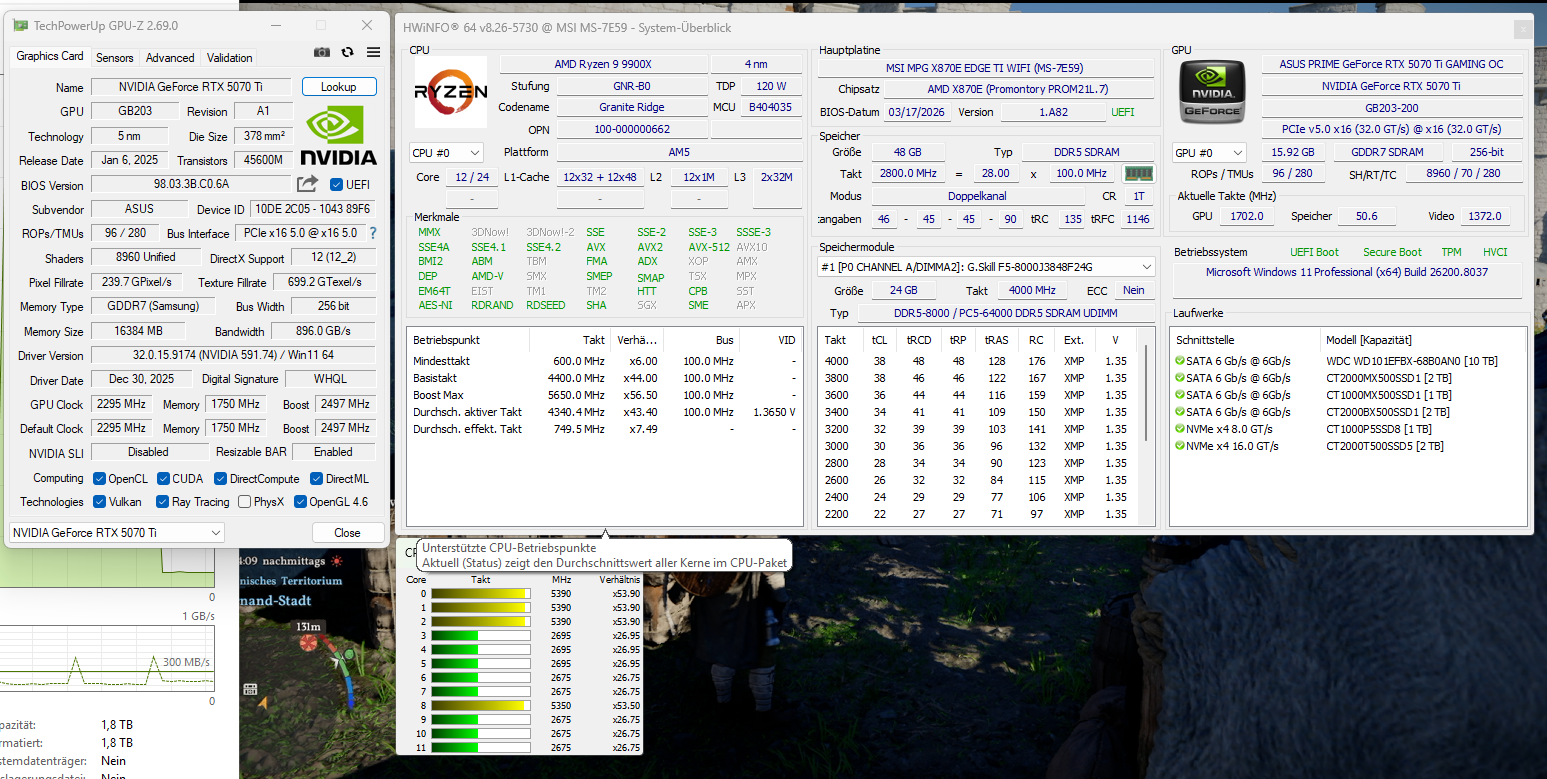Refresh GPU-Z data with the refresh icon
The height and width of the screenshot is (779, 1547).
coord(347,52)
